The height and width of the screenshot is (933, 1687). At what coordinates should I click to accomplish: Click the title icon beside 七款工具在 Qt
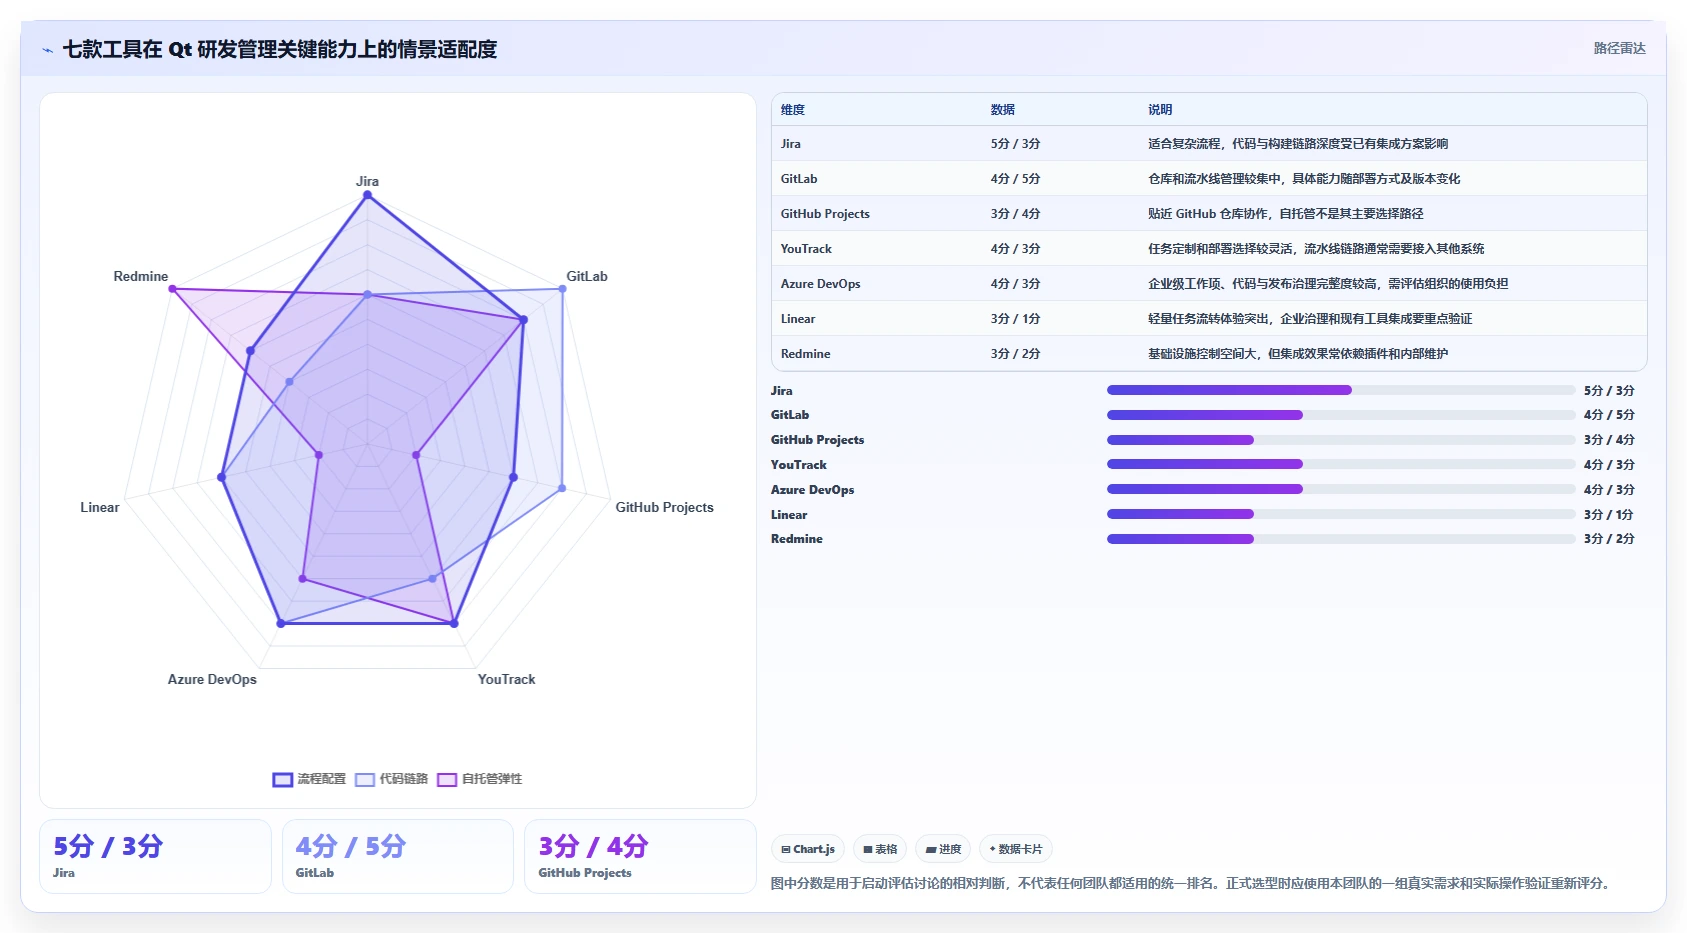tap(48, 50)
